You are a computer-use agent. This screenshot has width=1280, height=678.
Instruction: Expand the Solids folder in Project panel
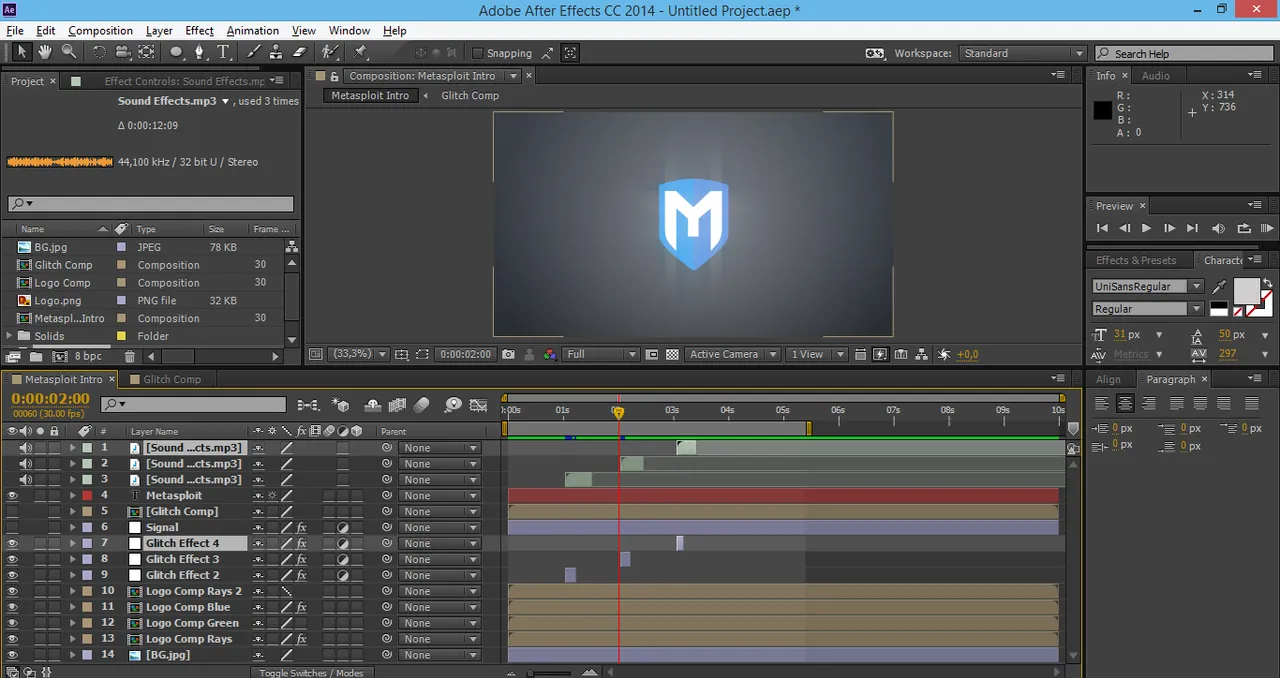(11, 336)
